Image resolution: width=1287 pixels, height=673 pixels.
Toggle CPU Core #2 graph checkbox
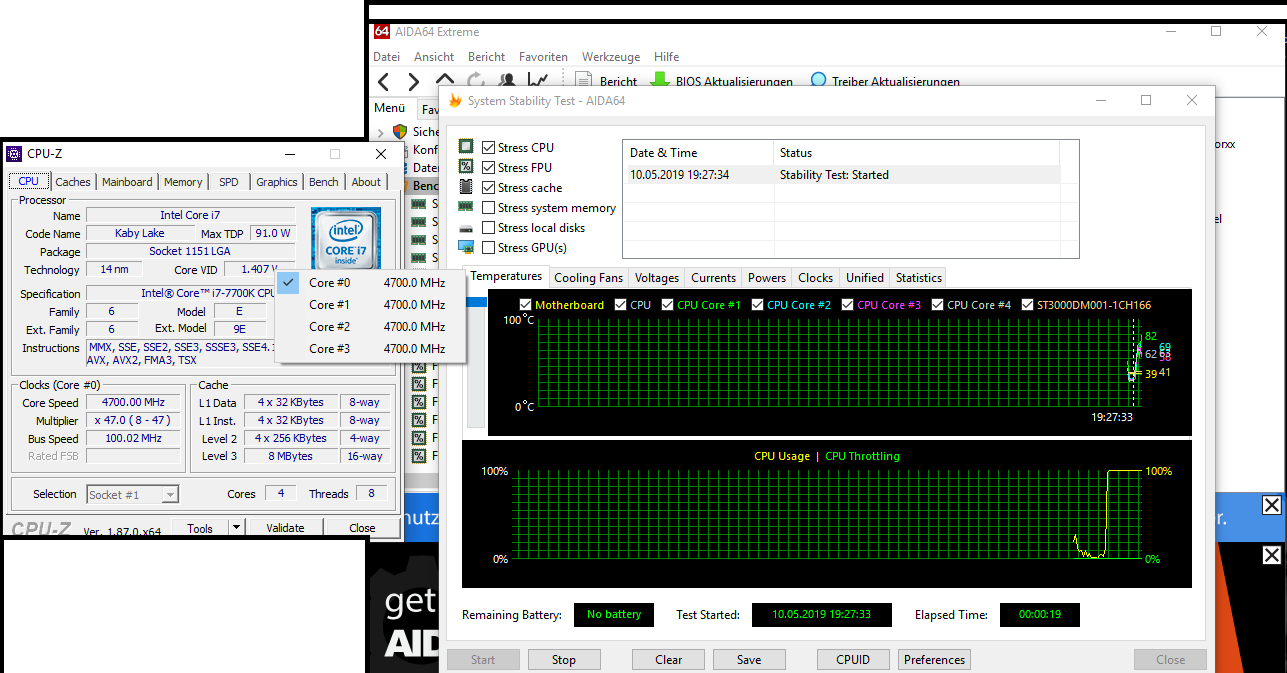758,305
